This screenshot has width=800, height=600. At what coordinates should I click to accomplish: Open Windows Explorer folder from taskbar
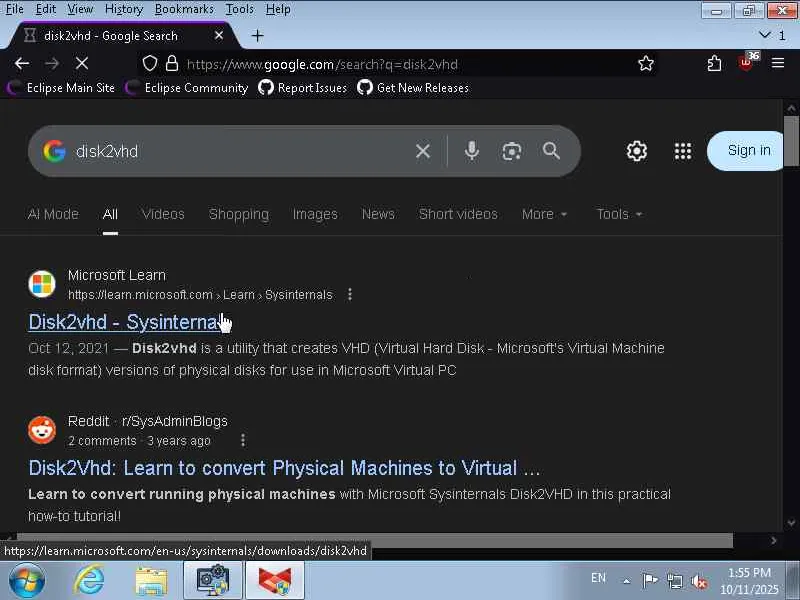(x=151, y=581)
